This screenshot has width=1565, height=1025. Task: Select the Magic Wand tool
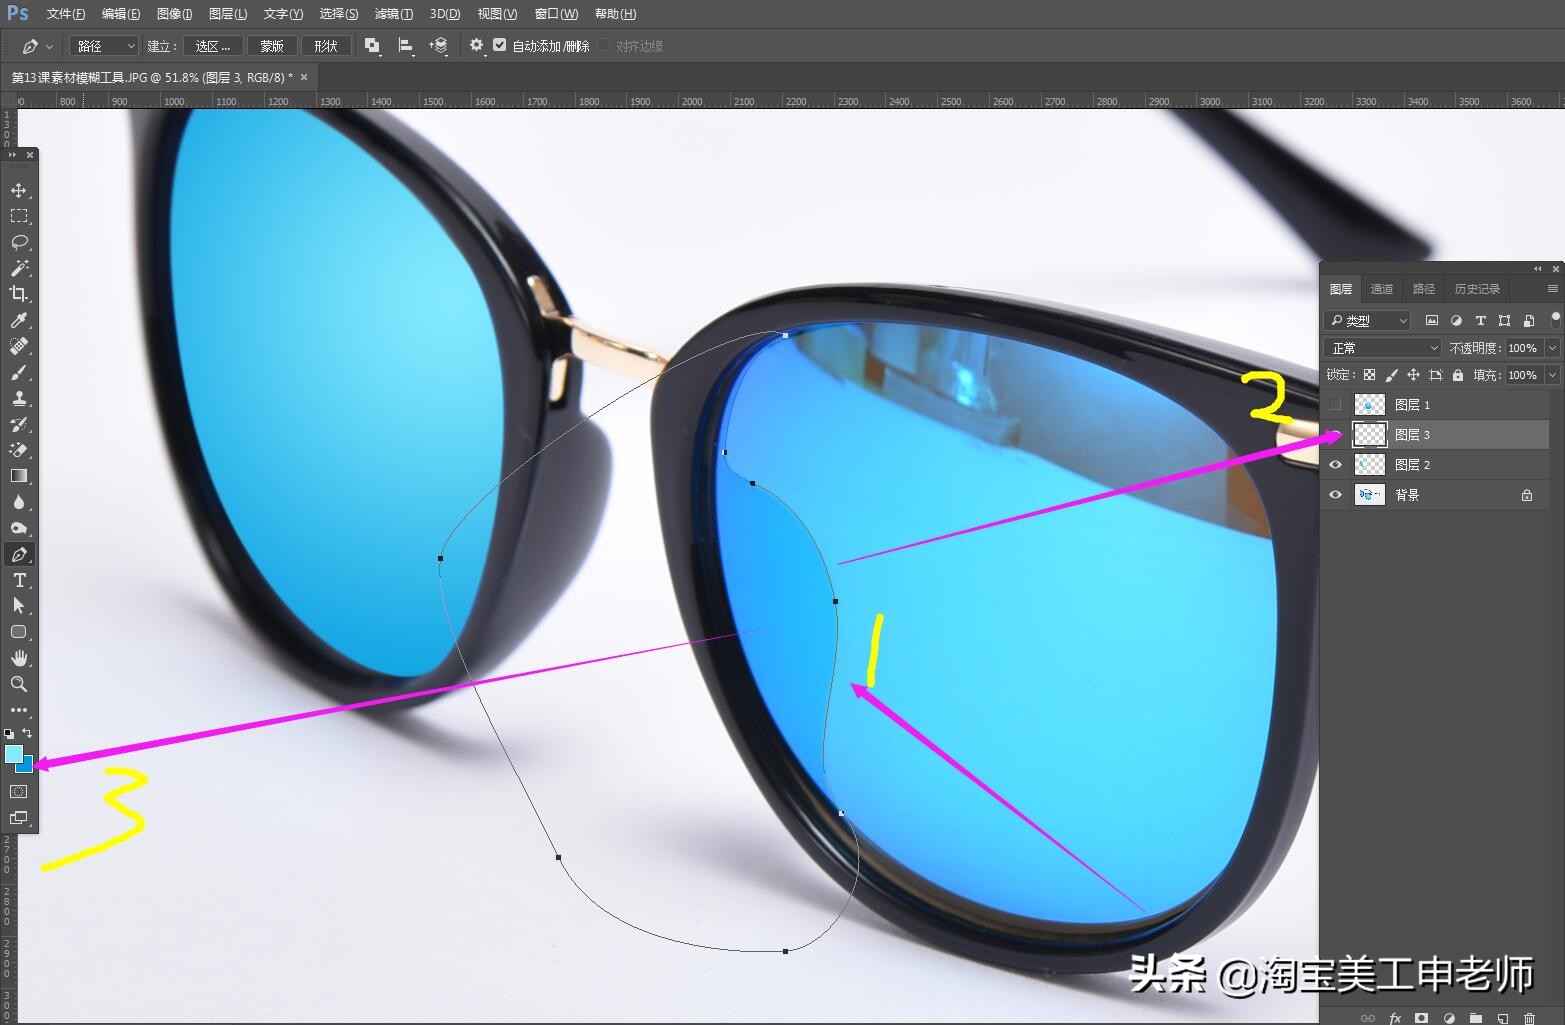(18, 268)
